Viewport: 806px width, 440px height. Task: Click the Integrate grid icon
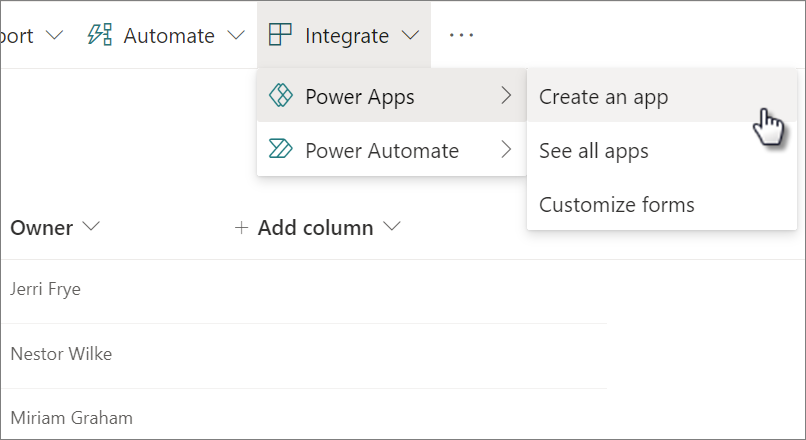pyautogui.click(x=281, y=35)
